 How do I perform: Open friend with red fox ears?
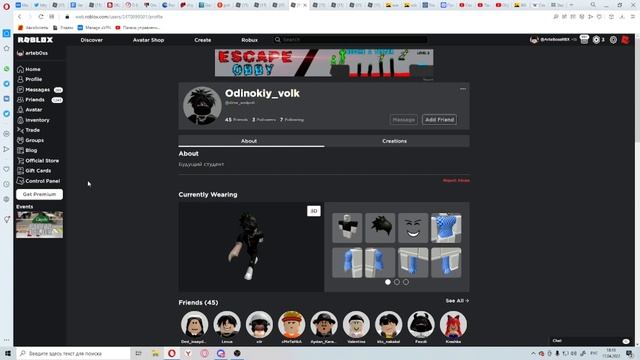point(453,324)
